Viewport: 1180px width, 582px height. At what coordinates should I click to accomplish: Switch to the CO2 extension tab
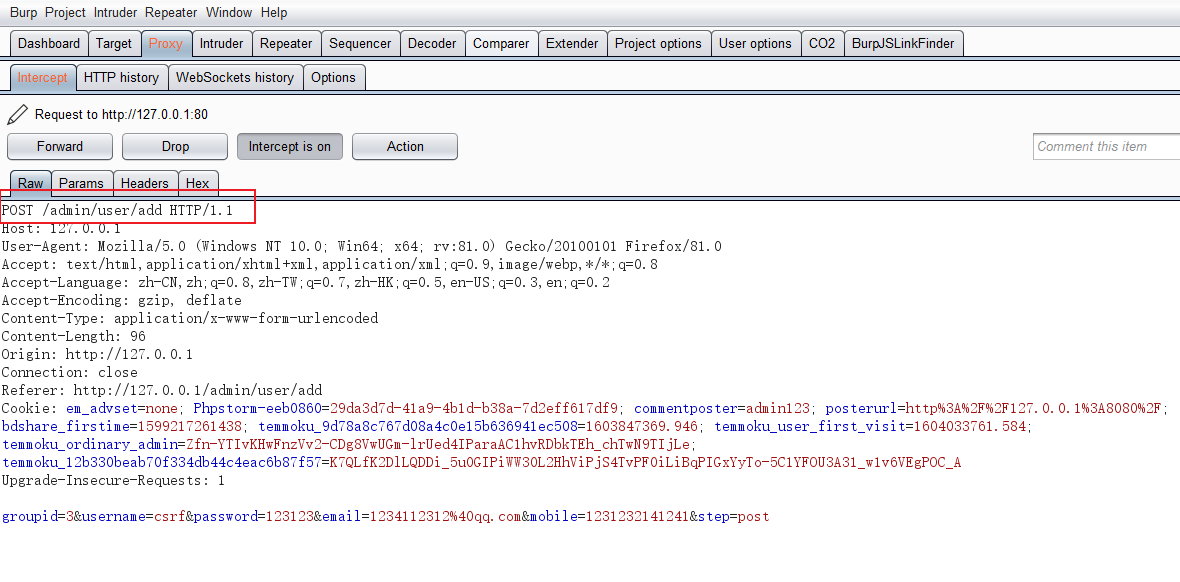(822, 44)
